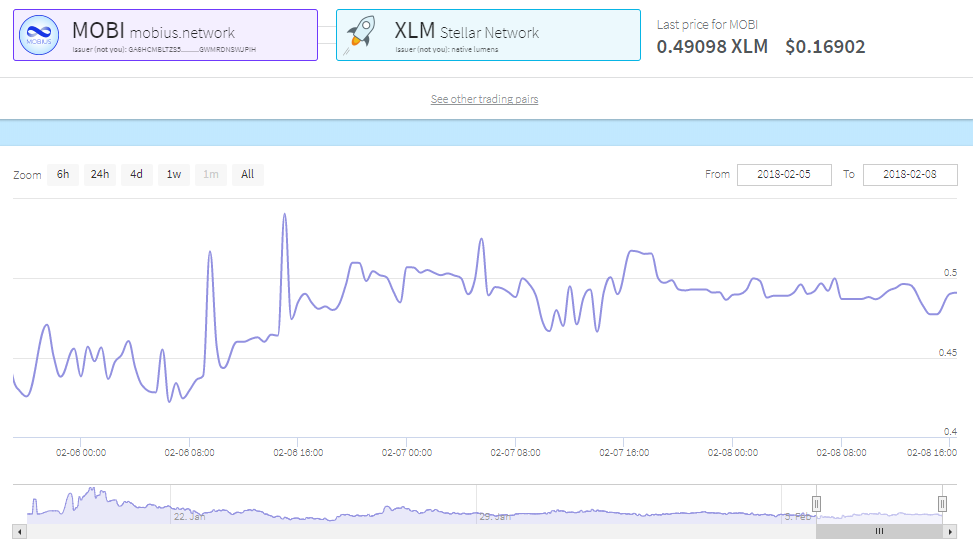Edit the To date field 2018-02-08
This screenshot has width=973, height=542.
[x=910, y=174]
